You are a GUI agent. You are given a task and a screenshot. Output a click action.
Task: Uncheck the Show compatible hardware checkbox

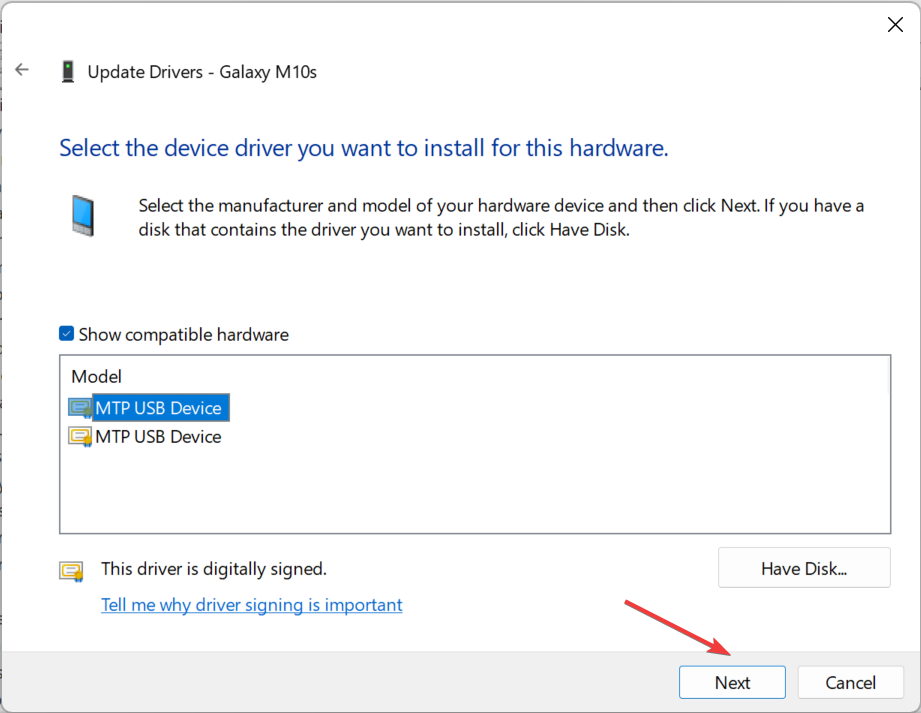[x=67, y=334]
